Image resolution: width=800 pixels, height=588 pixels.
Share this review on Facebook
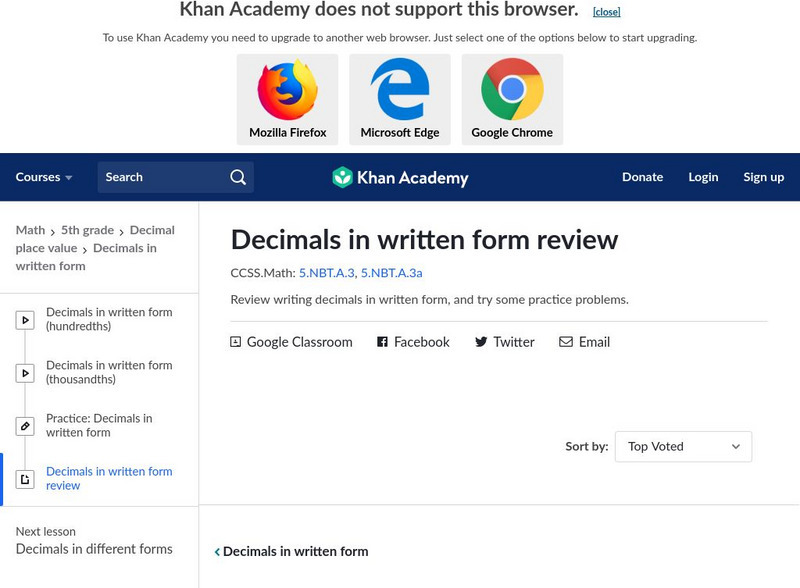tap(413, 342)
